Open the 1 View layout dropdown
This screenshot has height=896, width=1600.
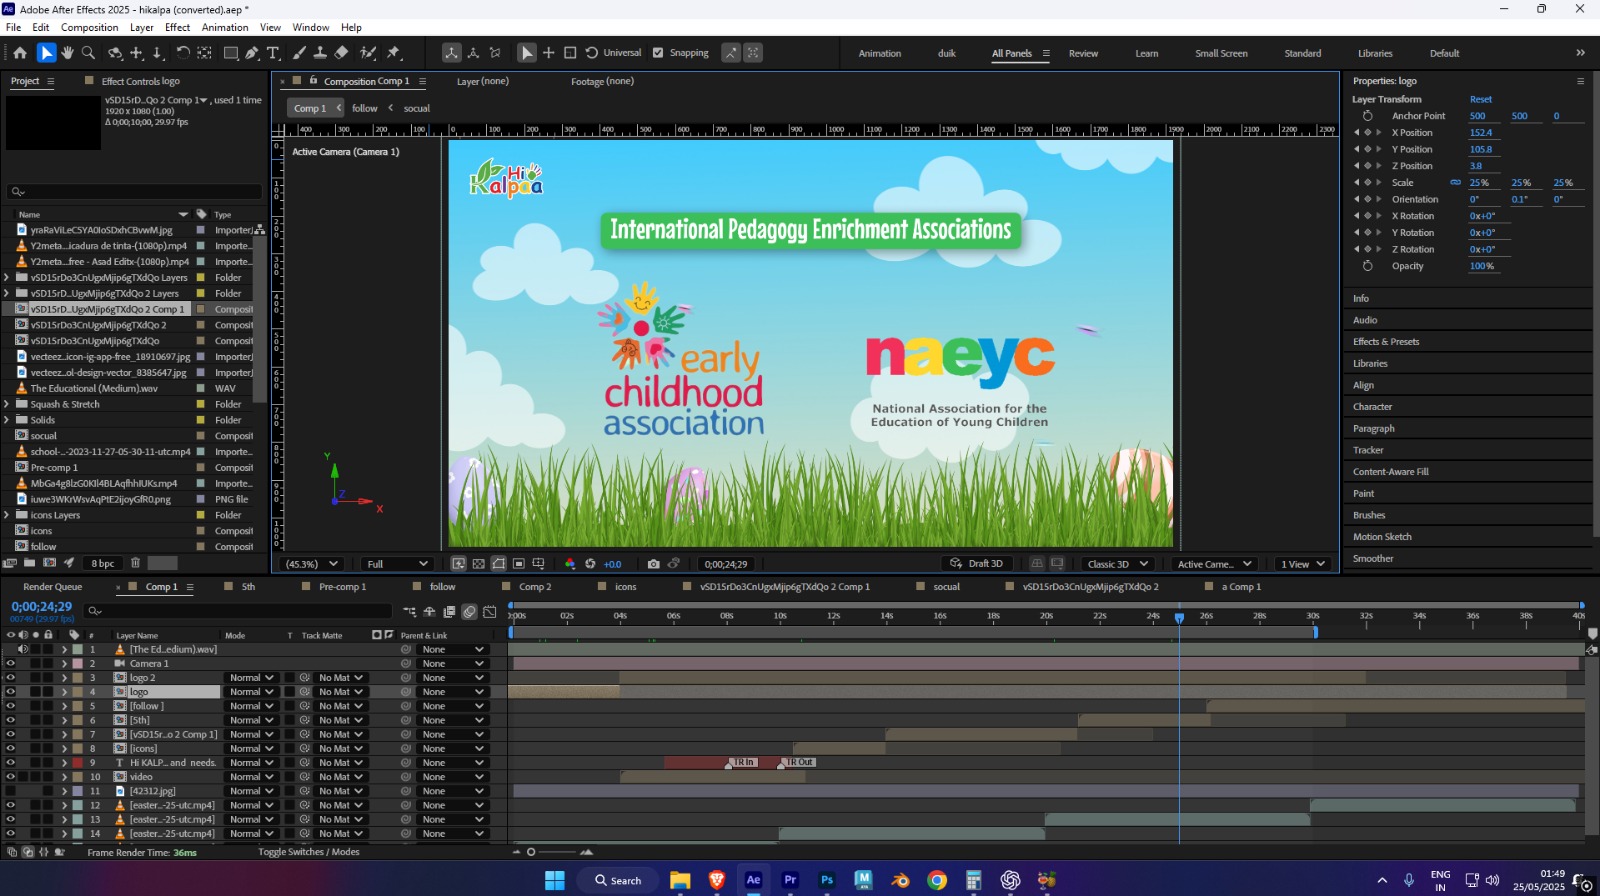[x=1303, y=564]
